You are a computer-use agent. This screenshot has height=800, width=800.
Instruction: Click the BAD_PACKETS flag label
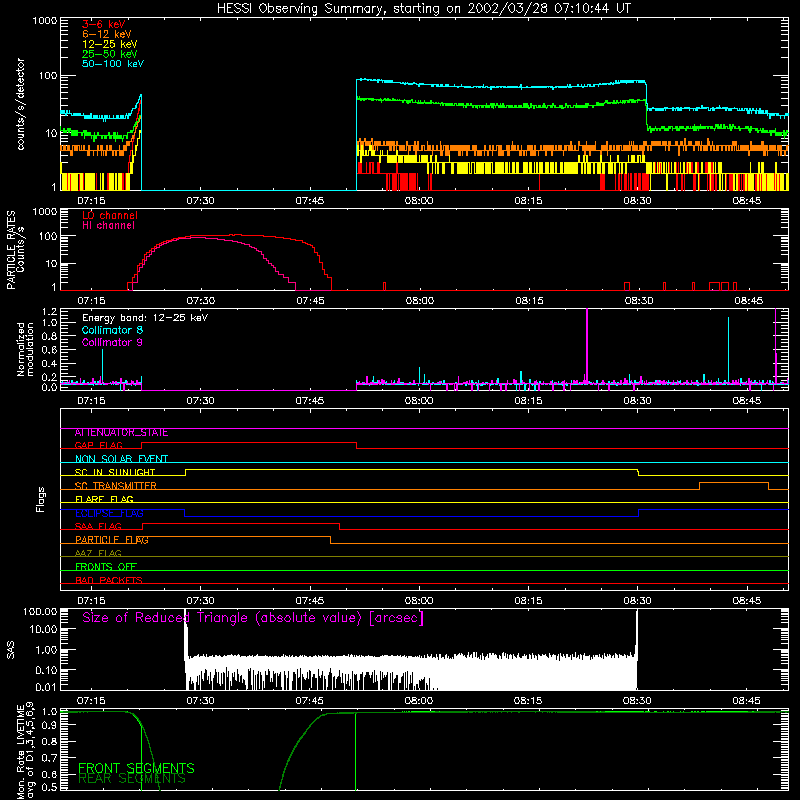tap(109, 581)
